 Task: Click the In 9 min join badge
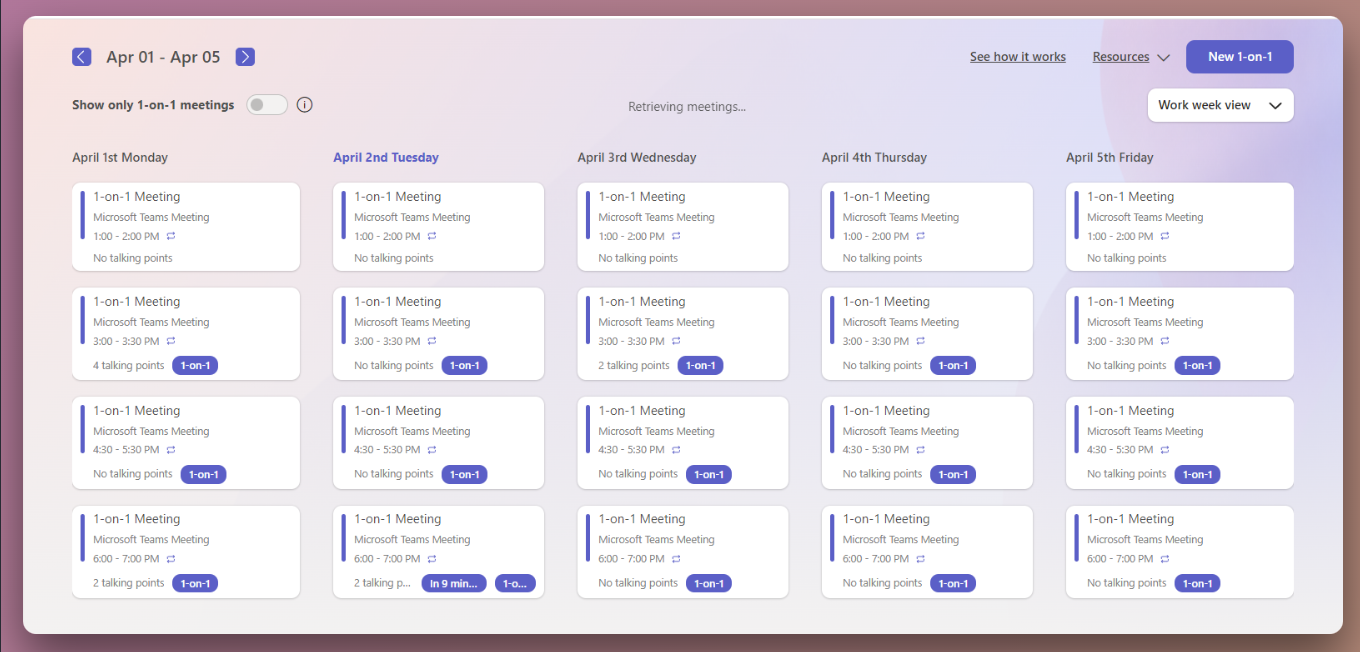[x=455, y=582]
